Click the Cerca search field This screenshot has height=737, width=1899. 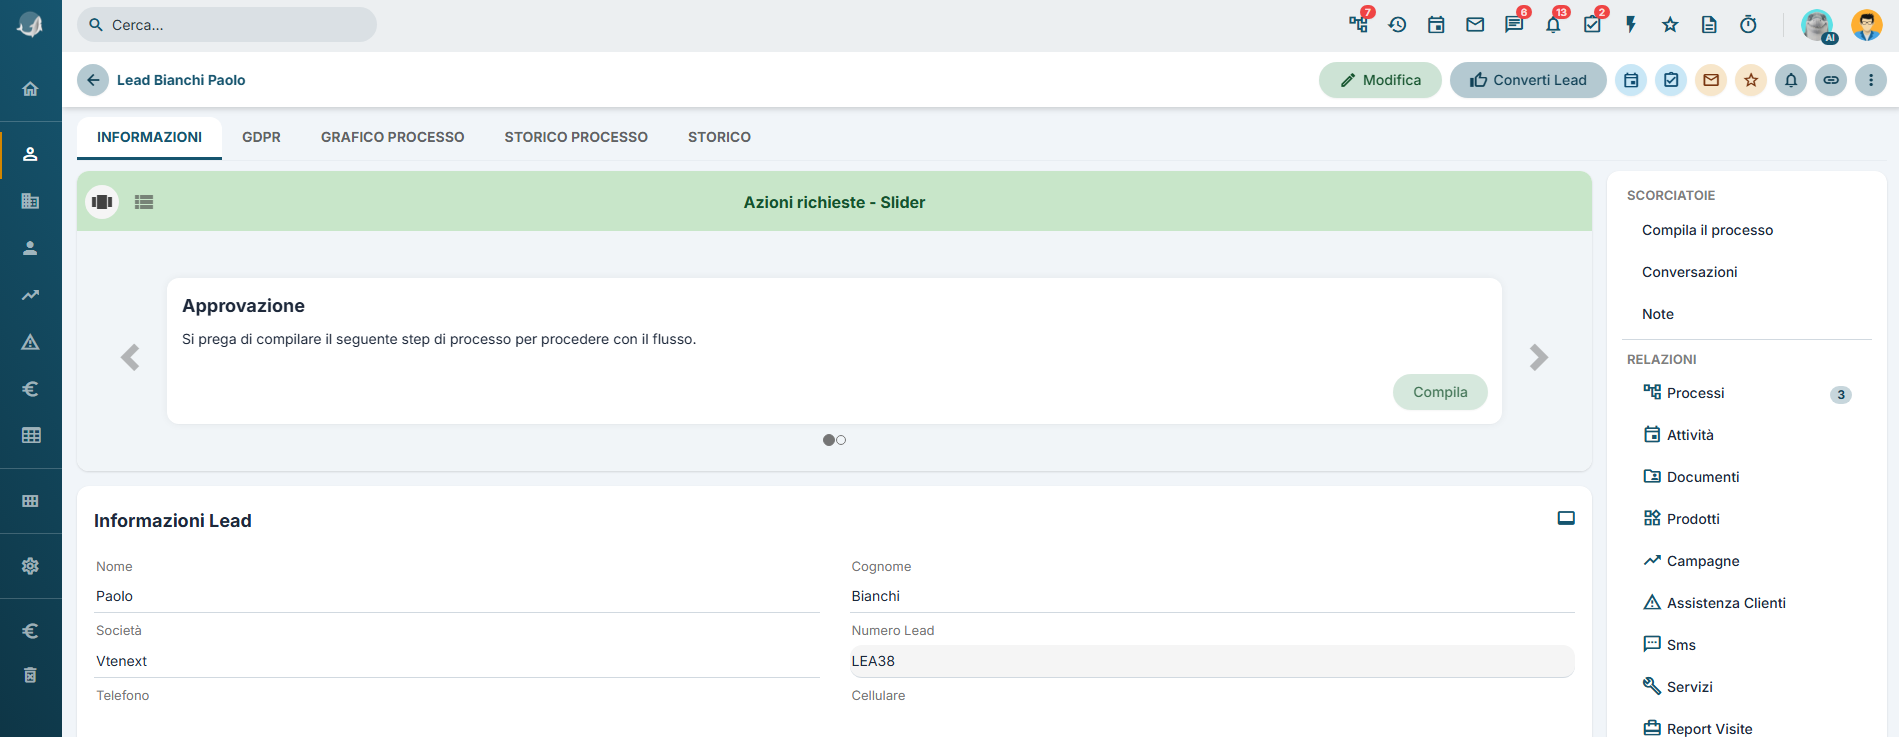click(x=227, y=25)
